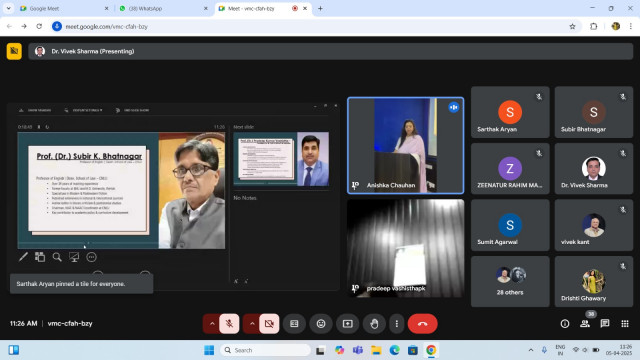Click END SLIDE SHOW in presenter view

pos(132,110)
